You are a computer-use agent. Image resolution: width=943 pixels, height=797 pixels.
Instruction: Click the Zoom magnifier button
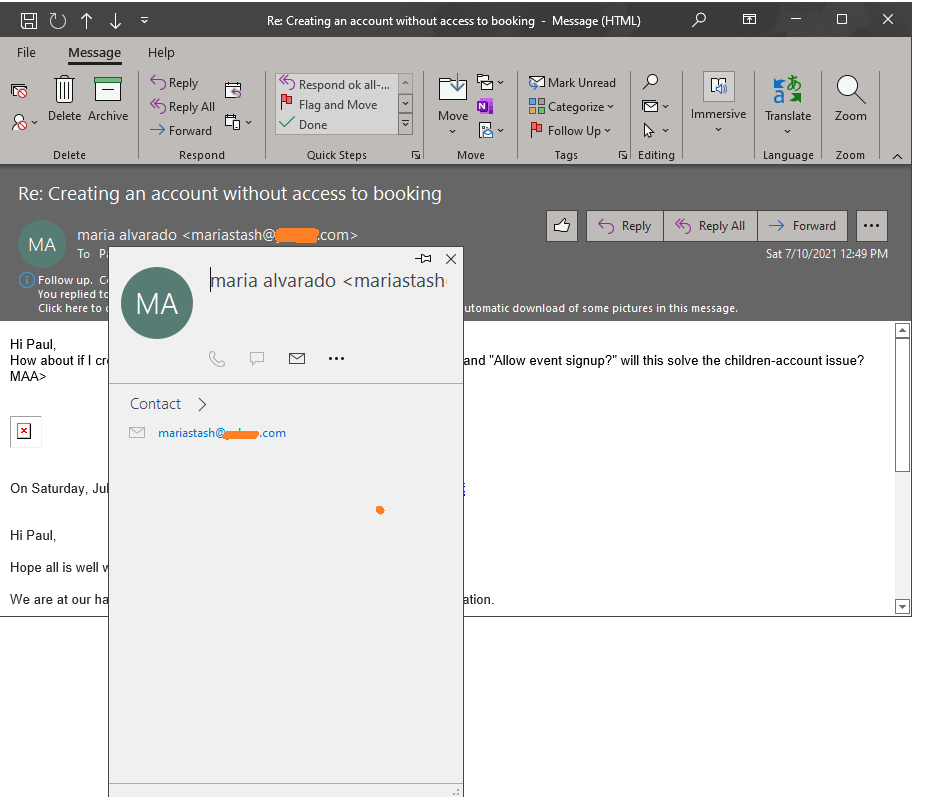pyautogui.click(x=850, y=99)
